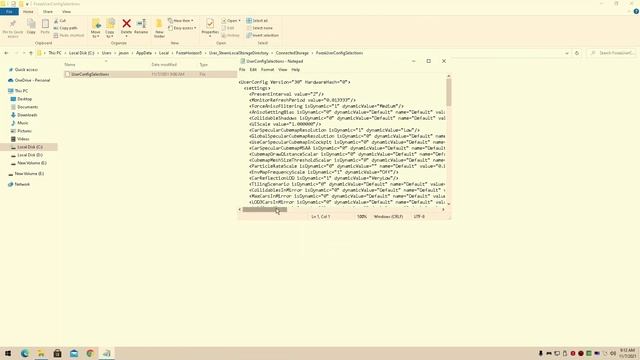Open Notepad Help menu
This screenshot has width=640, height=360.
(296, 70)
